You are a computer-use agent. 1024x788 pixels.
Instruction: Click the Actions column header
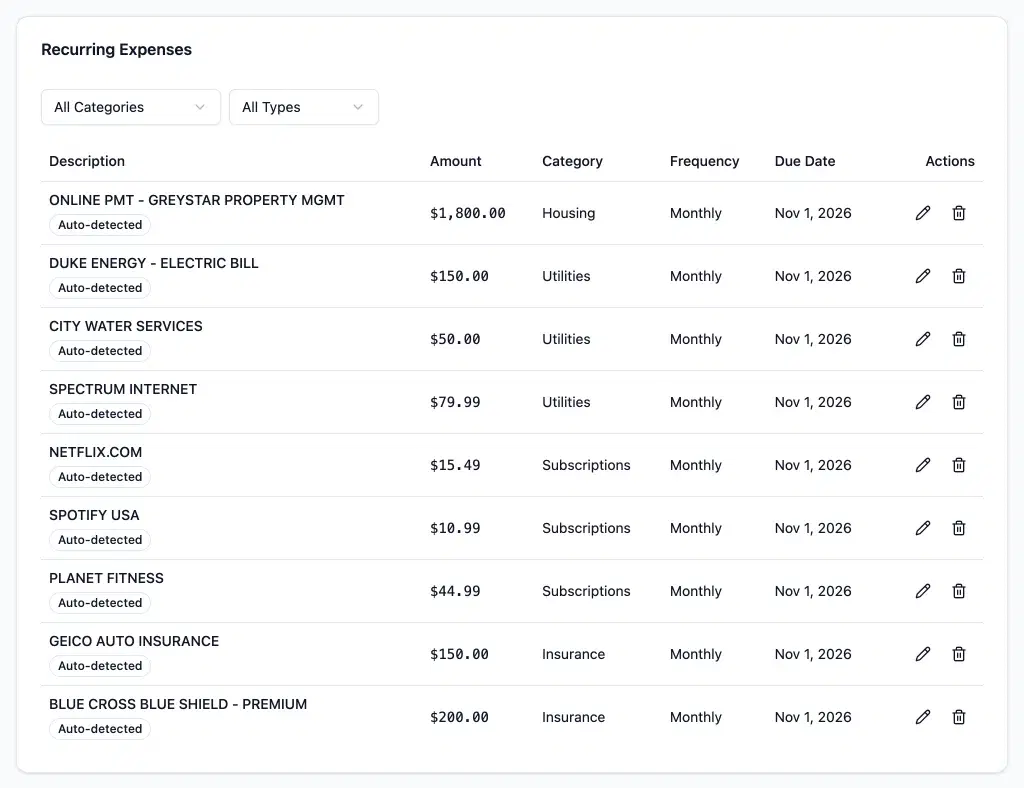tap(950, 161)
